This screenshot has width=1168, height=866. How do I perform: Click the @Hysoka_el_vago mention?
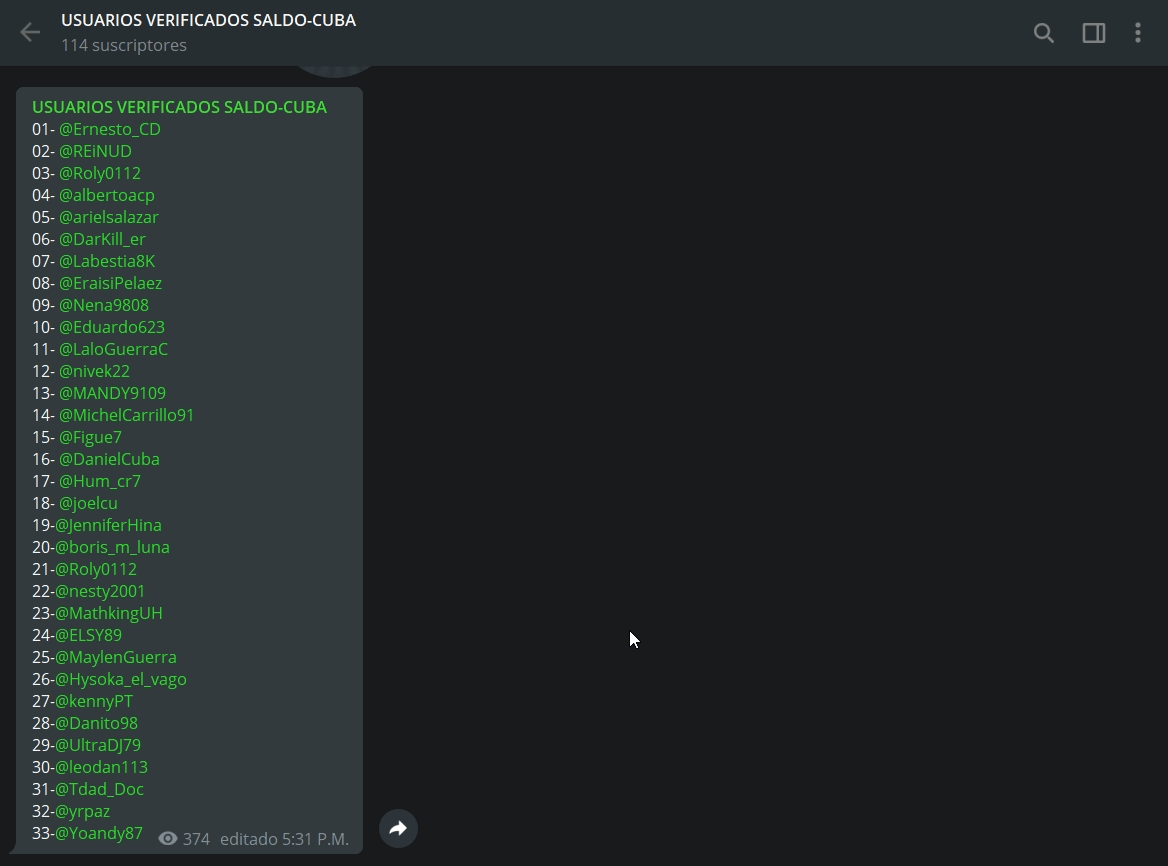pos(121,679)
